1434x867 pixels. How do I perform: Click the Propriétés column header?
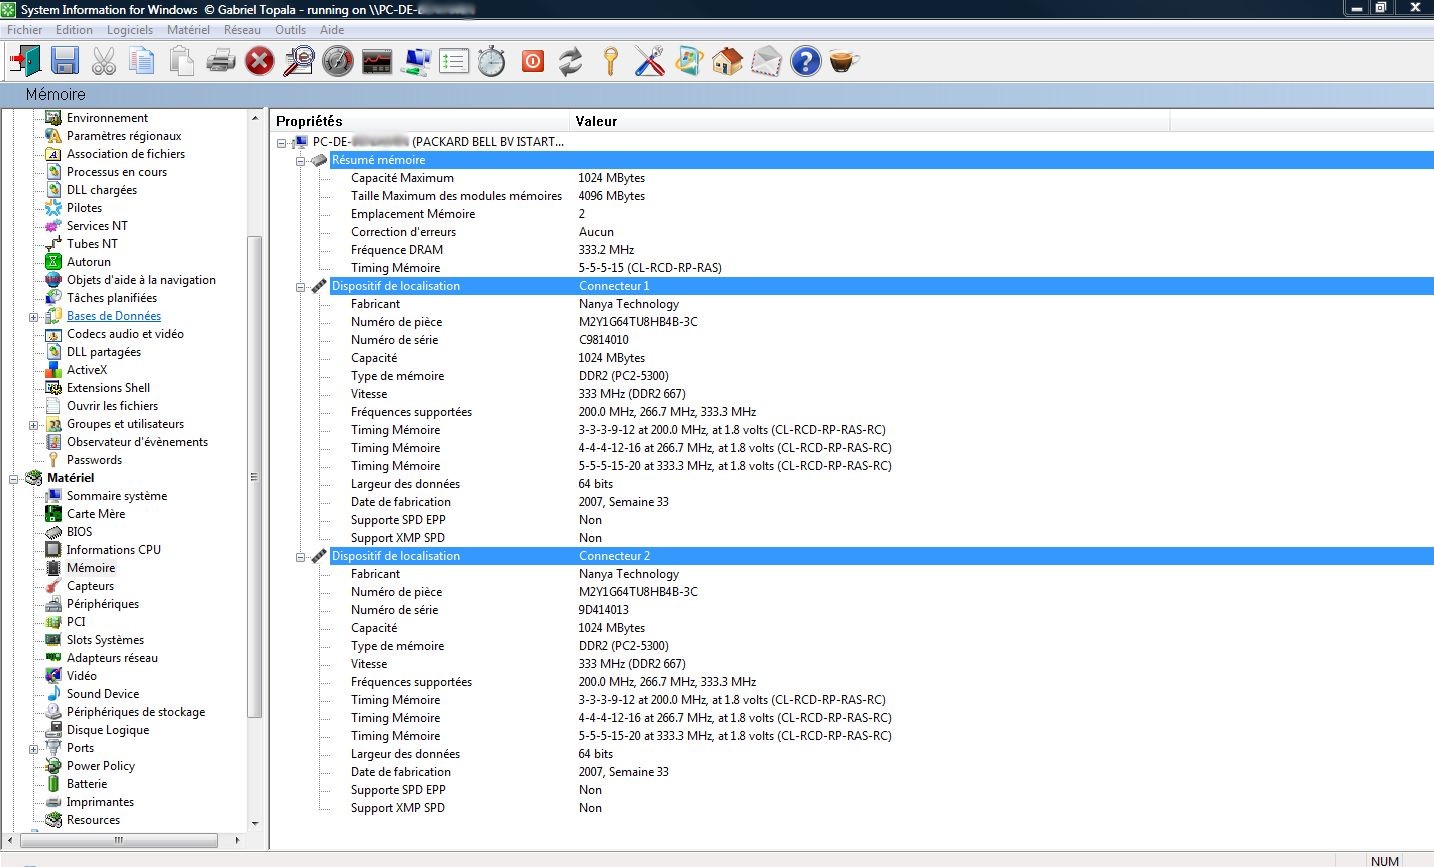point(420,121)
